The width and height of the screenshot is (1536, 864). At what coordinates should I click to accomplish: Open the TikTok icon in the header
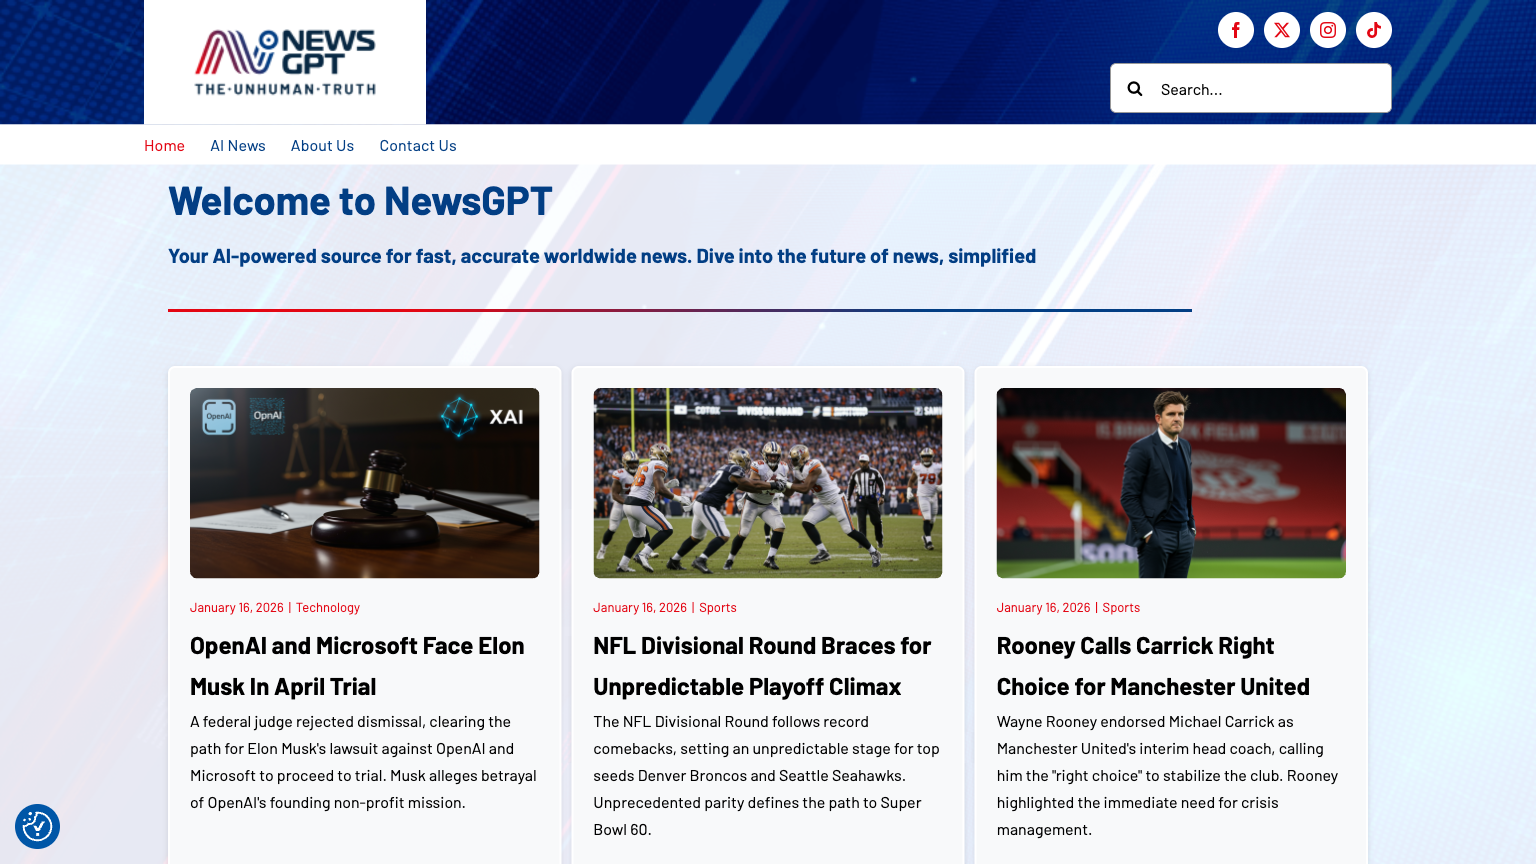point(1373,30)
